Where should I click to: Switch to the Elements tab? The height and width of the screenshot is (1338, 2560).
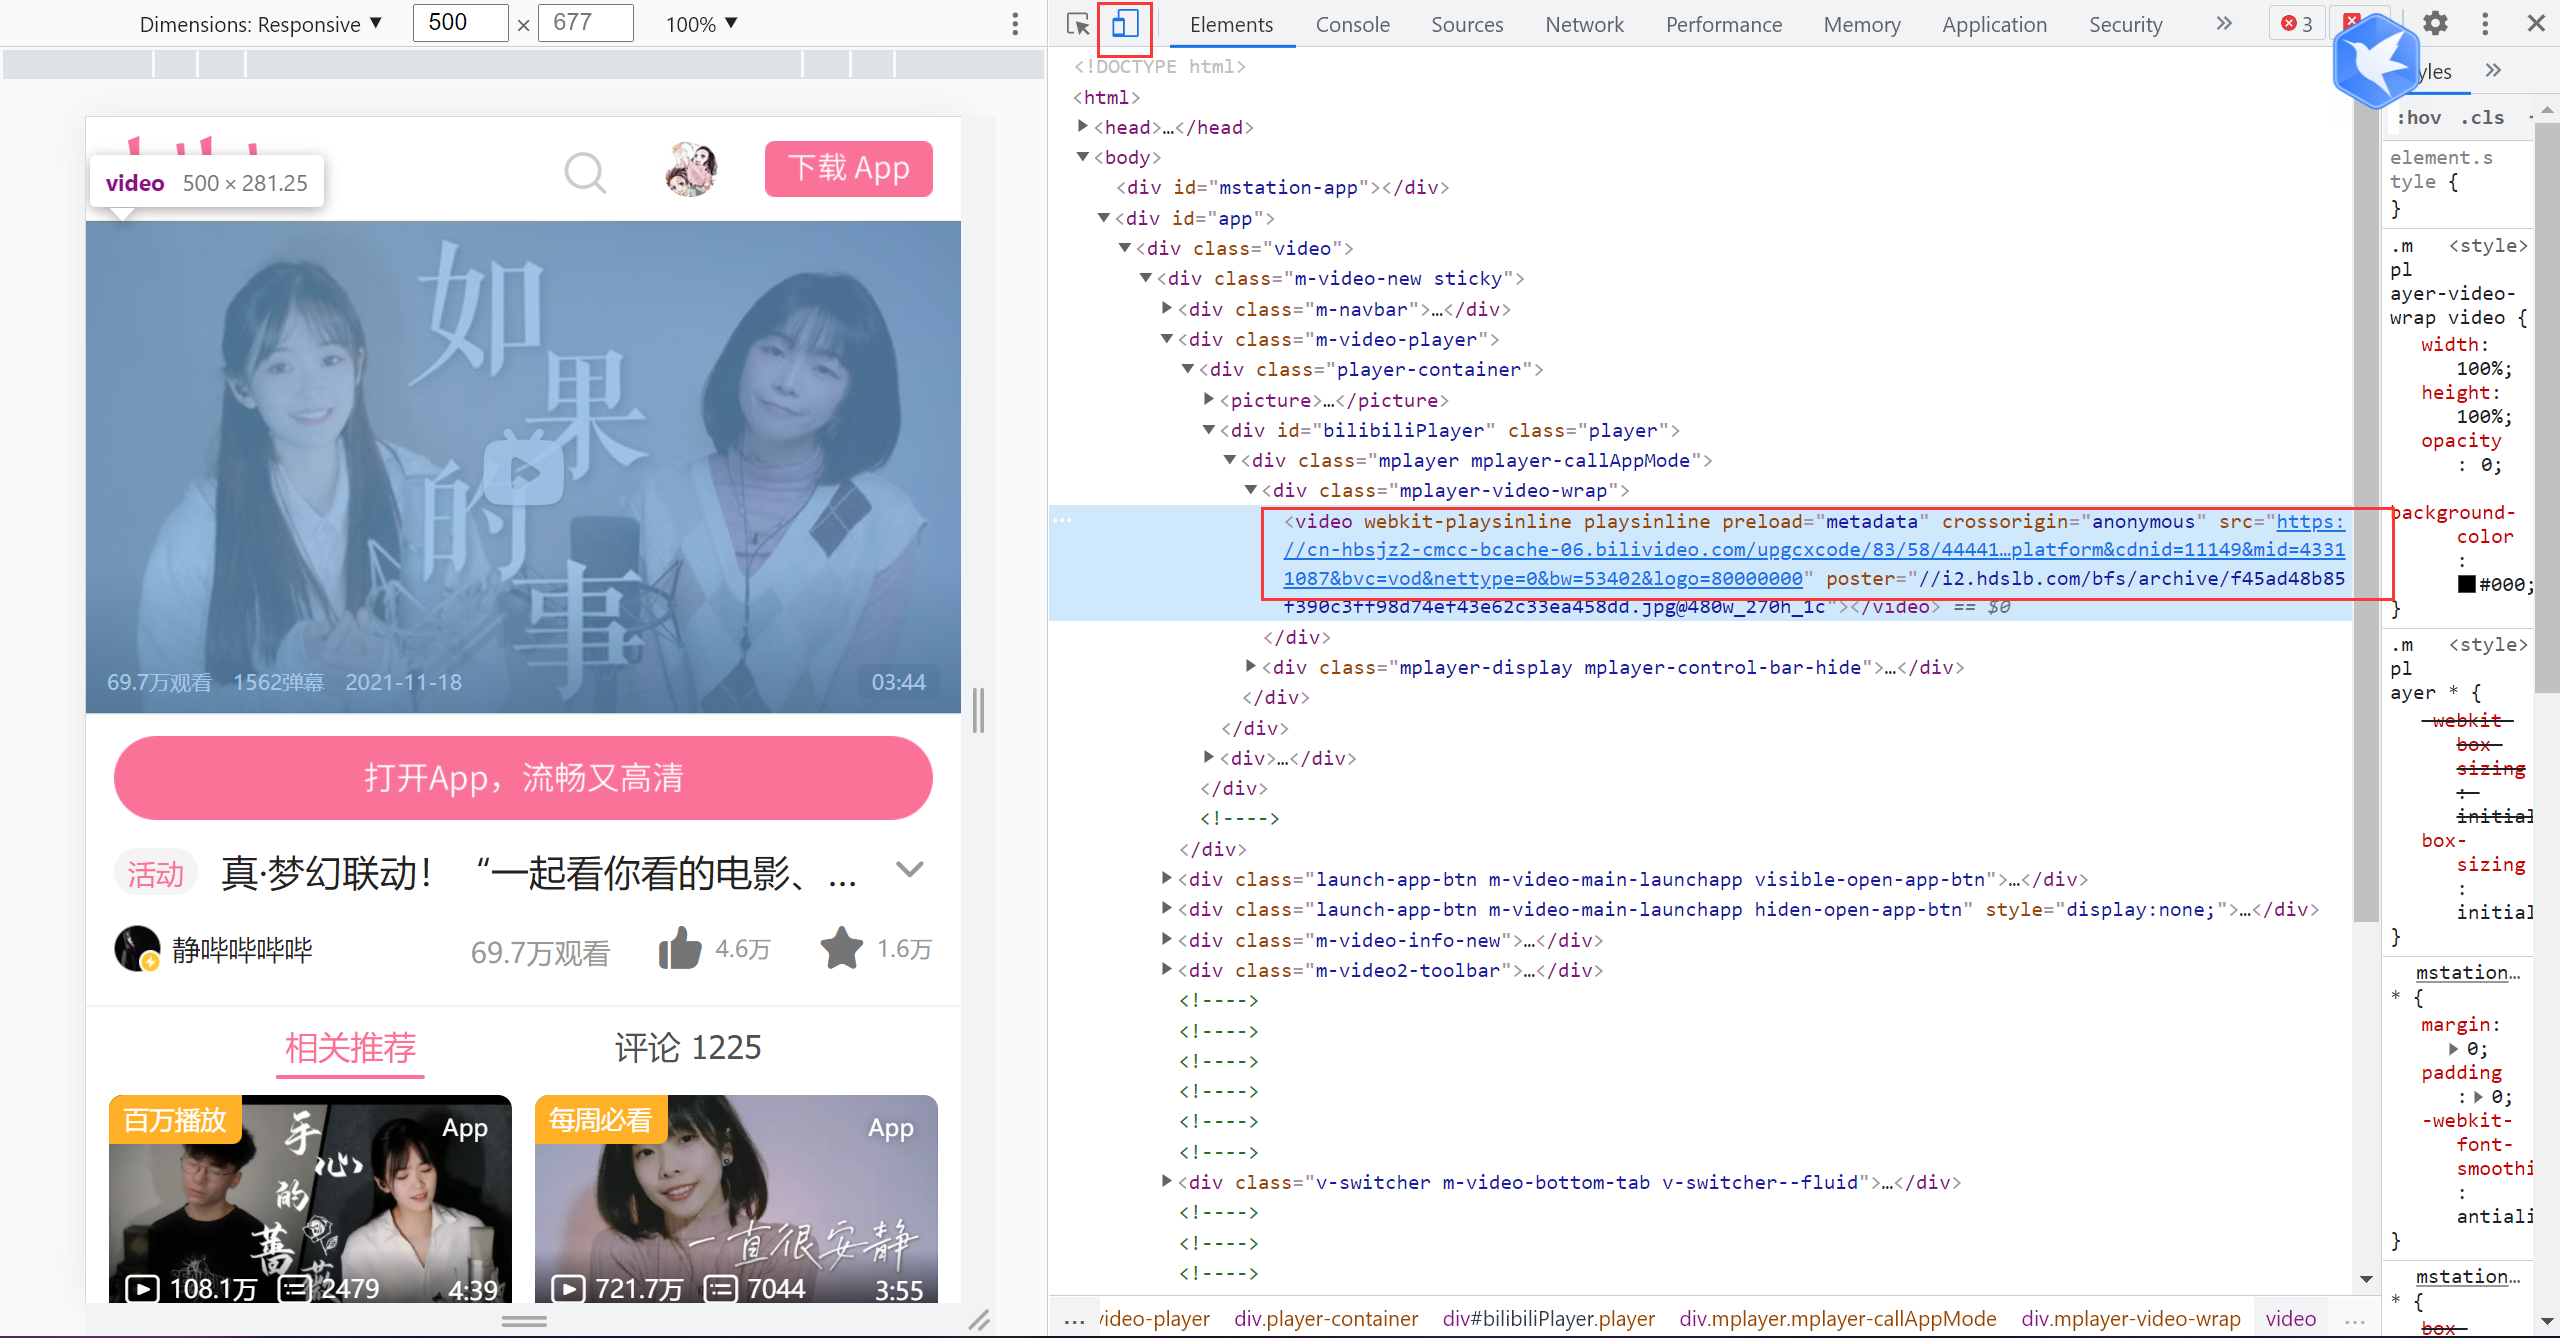[x=1231, y=24]
